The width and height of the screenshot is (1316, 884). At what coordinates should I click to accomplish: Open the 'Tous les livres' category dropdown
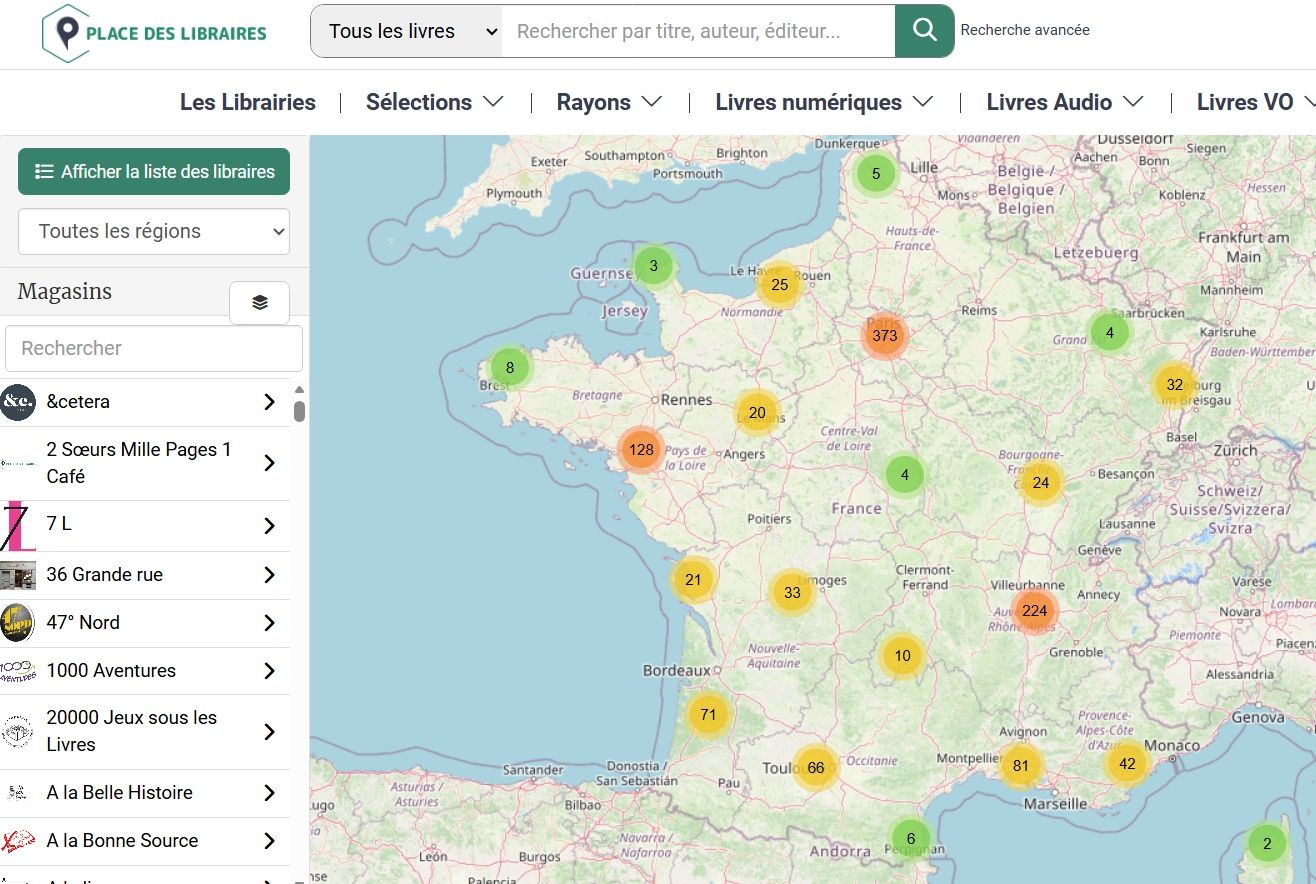406,31
